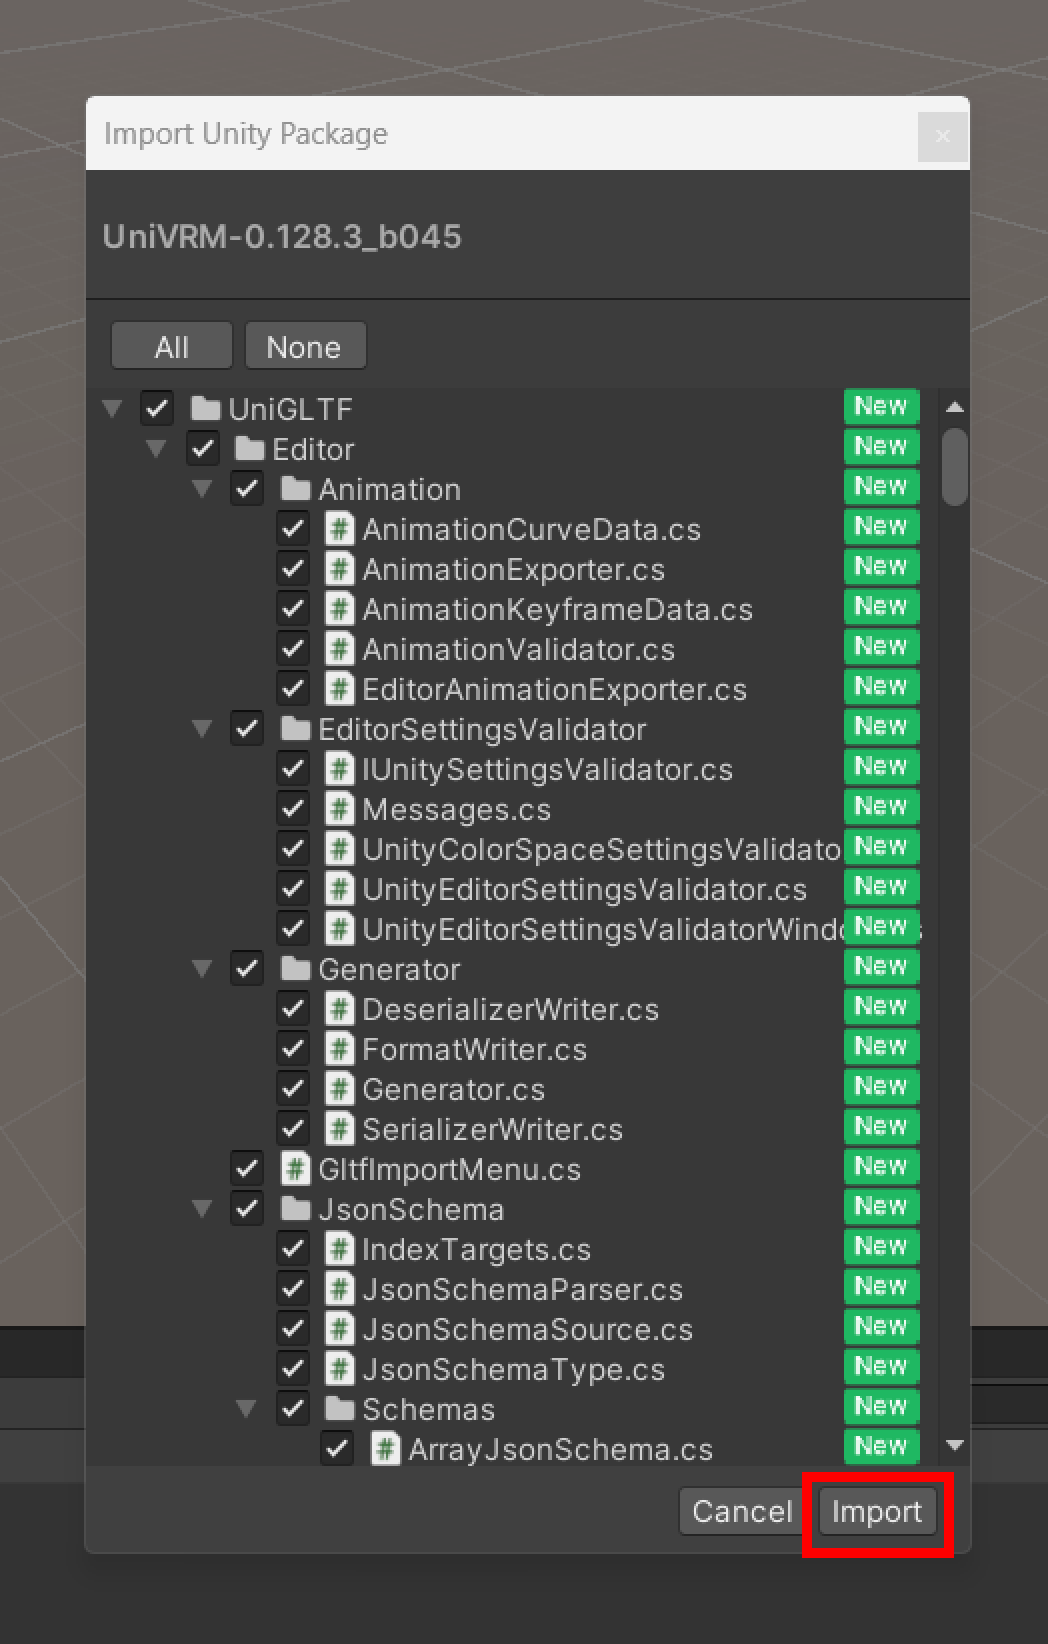The height and width of the screenshot is (1644, 1048).
Task: Click the AnimationCurveData.cs script icon
Action: pos(340,529)
